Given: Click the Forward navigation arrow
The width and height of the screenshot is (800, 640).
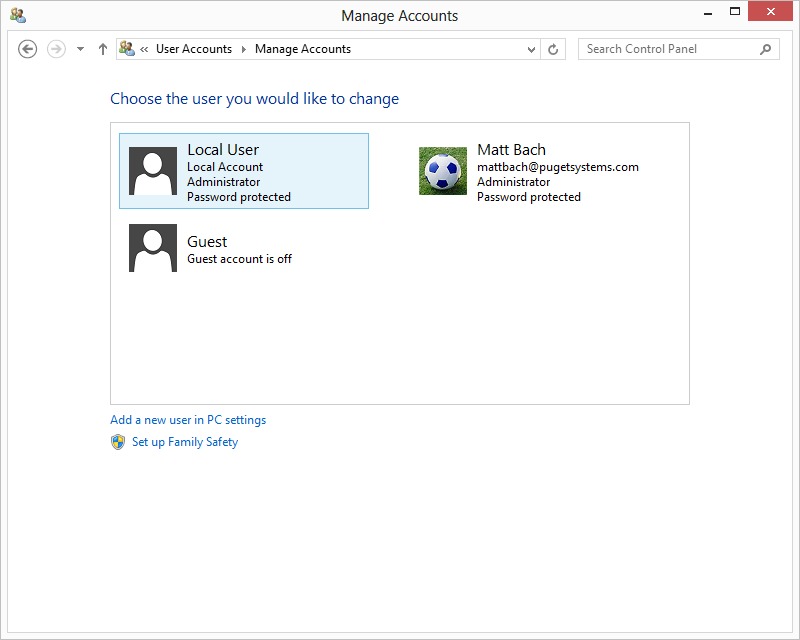Looking at the screenshot, I should [56, 49].
